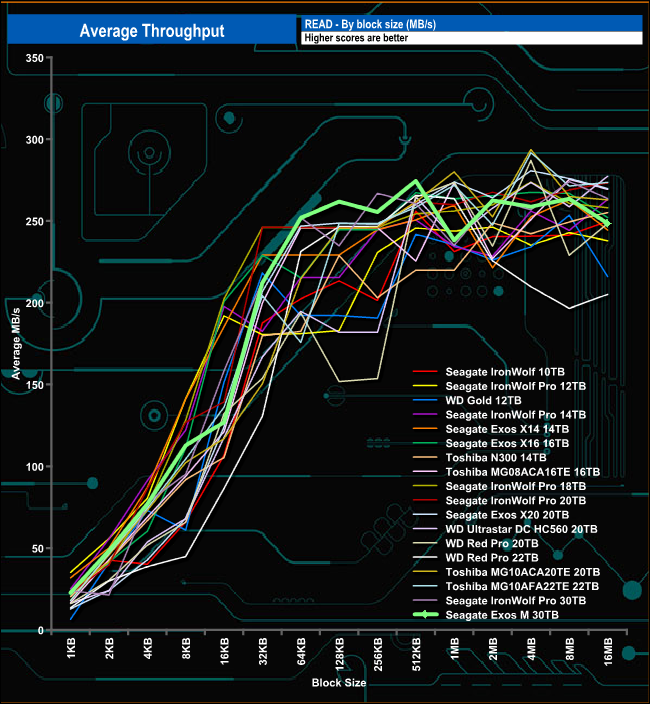Click the '32KB' x-axis label

click(263, 651)
